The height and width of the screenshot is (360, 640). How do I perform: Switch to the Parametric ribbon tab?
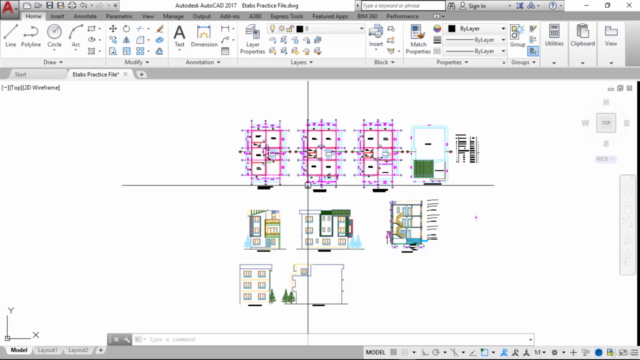pos(119,16)
